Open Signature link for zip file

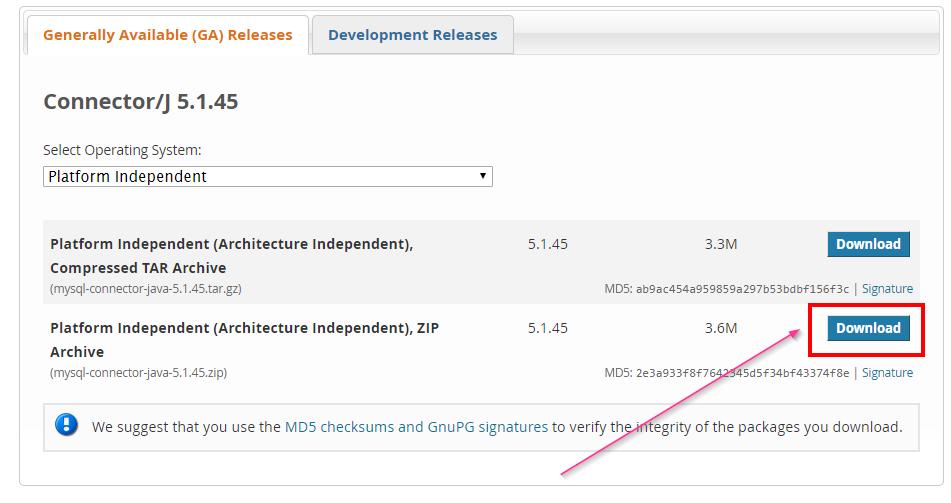tap(887, 373)
